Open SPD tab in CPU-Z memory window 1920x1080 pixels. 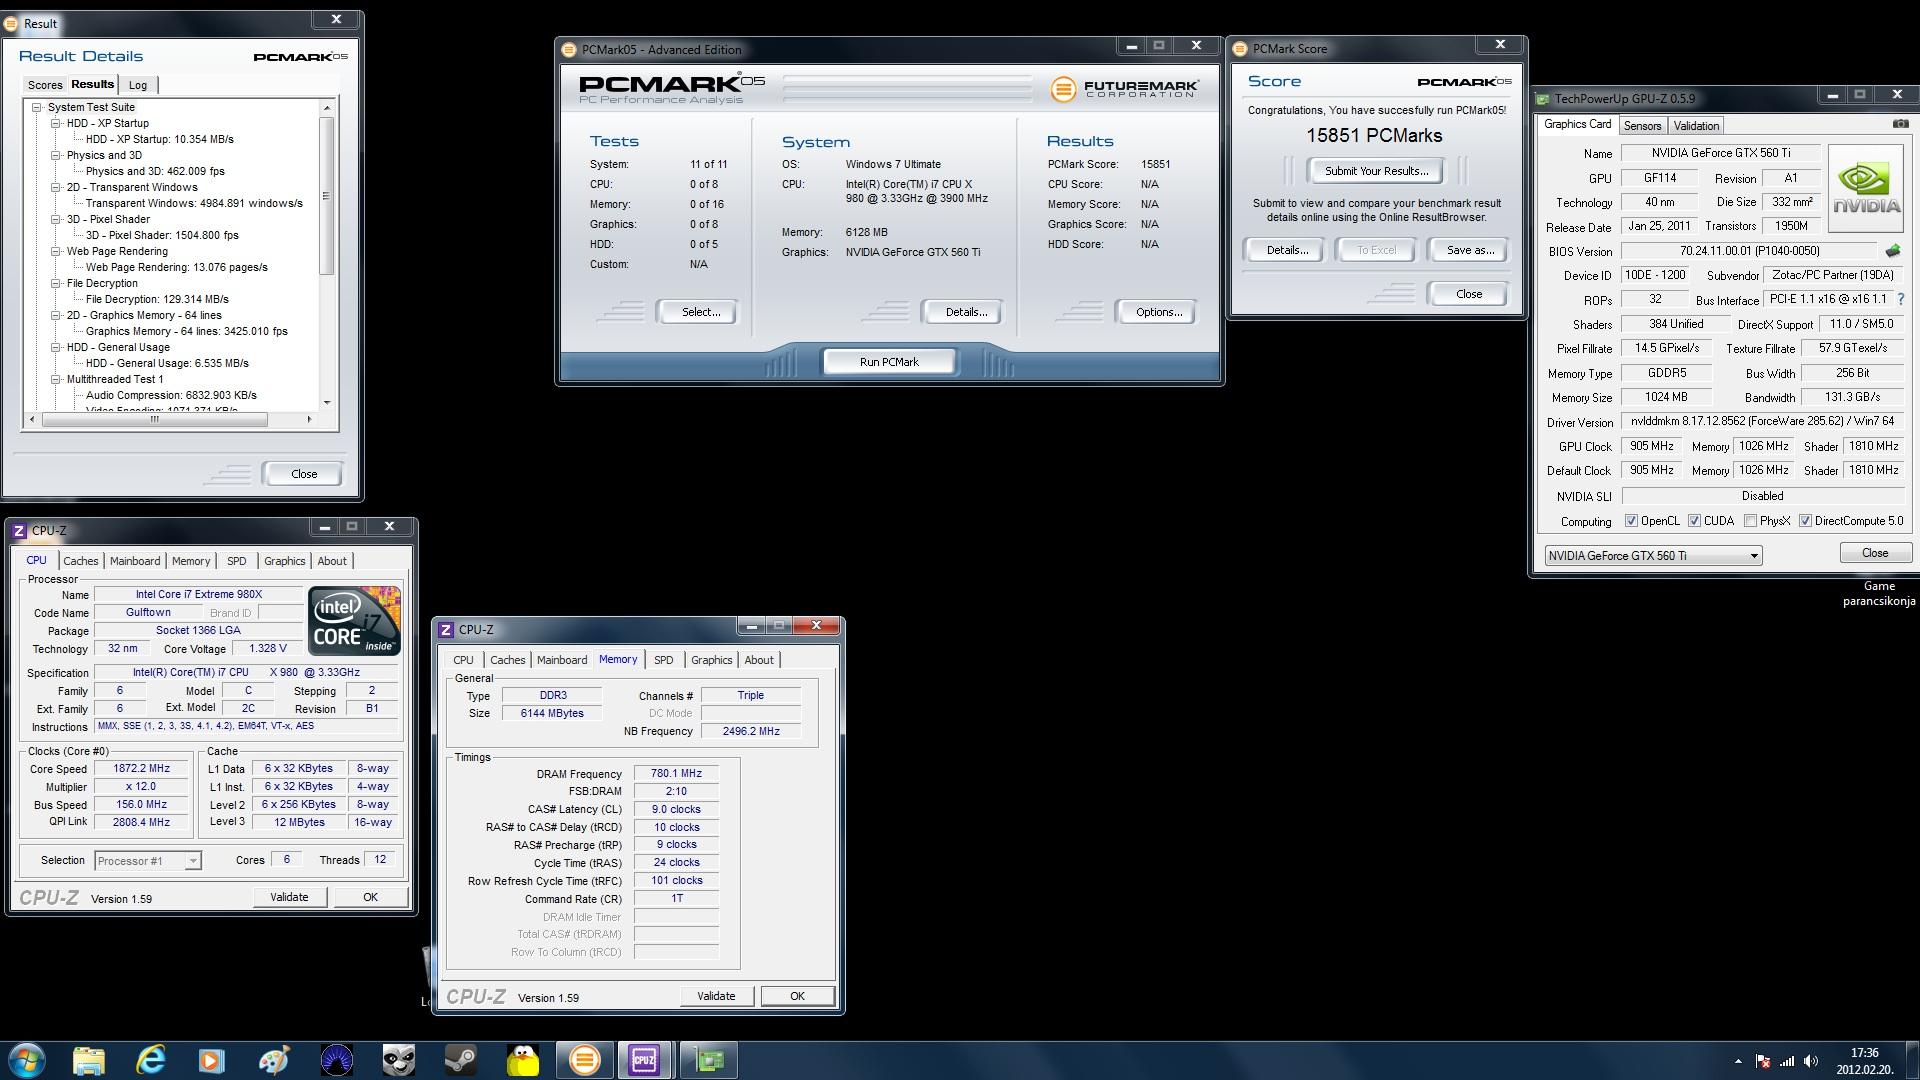tap(664, 660)
